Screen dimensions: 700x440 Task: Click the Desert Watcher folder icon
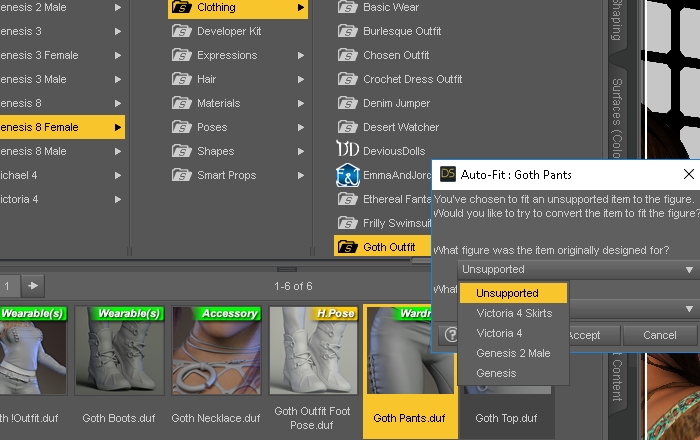pos(347,127)
